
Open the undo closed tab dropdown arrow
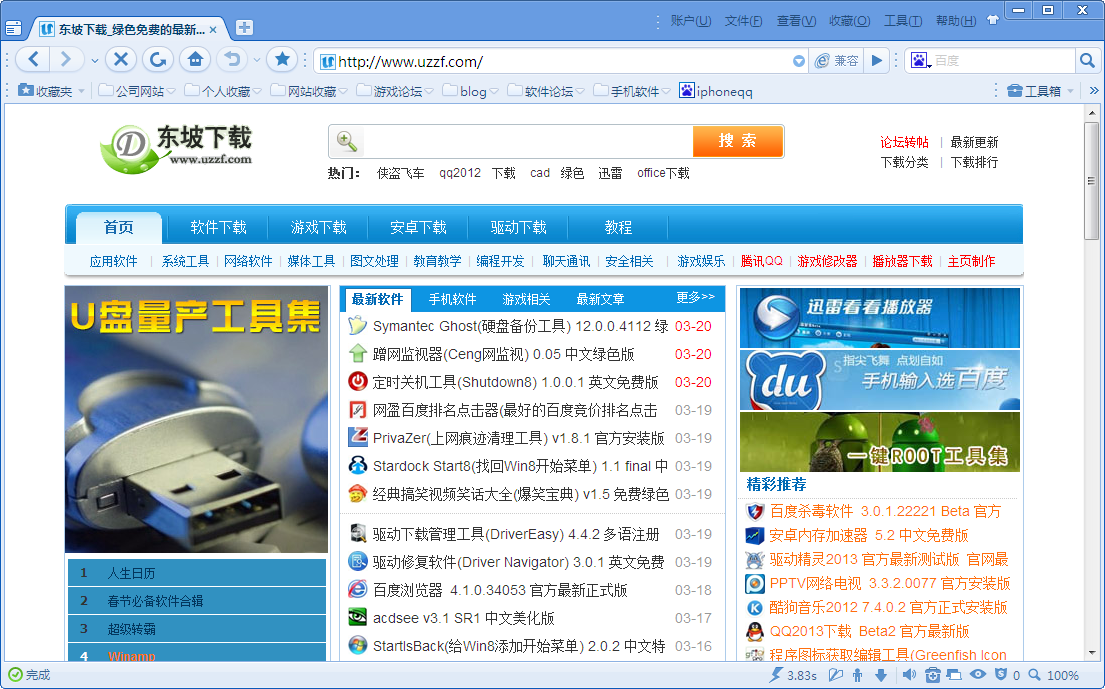(257, 61)
